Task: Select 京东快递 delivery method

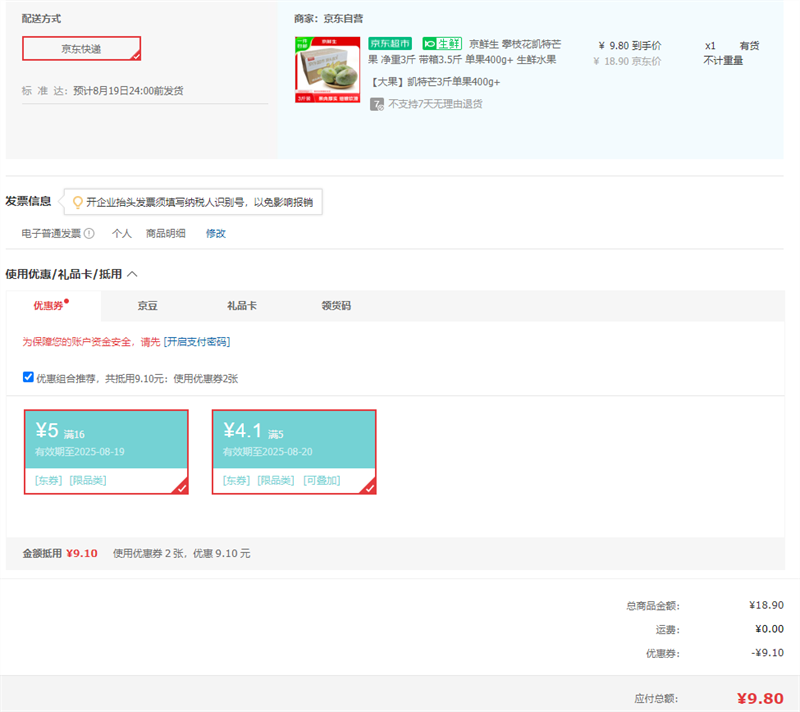Action: 81,49
